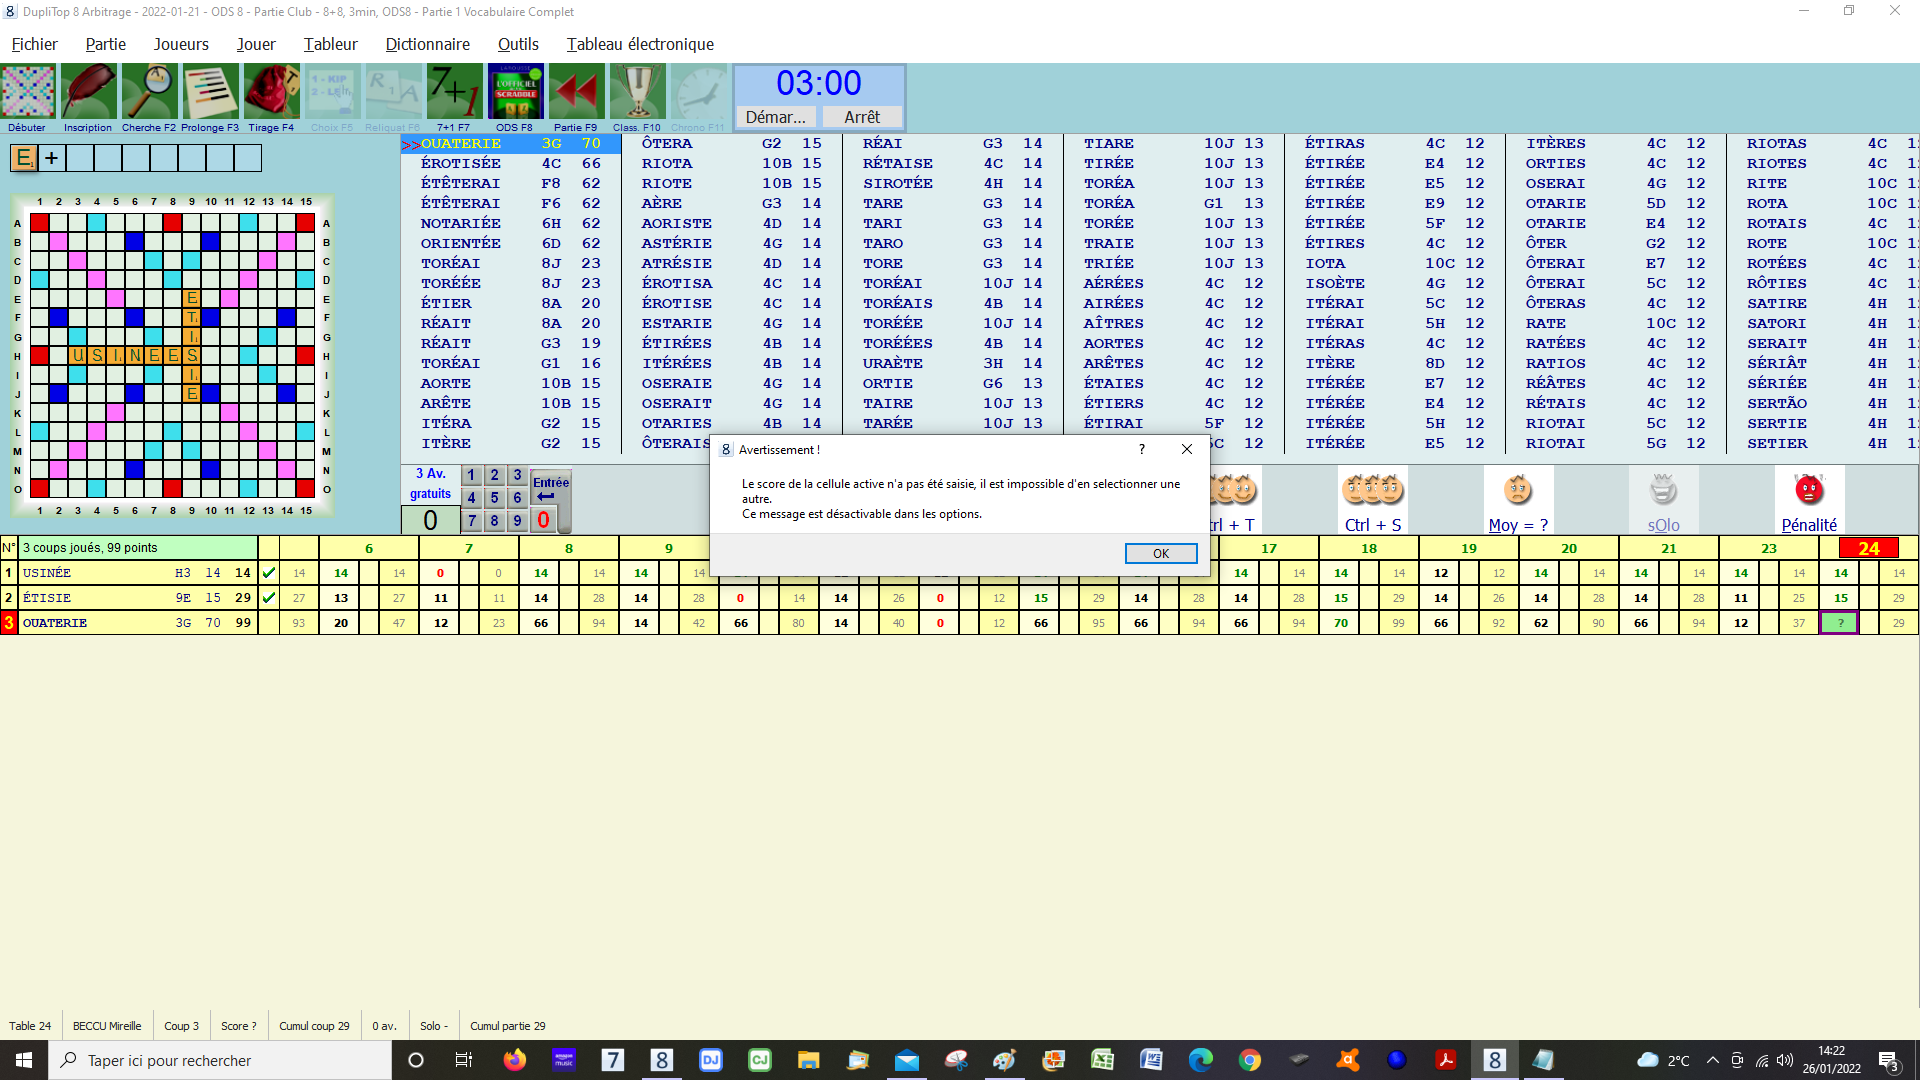Click Windows search box in taskbar
Screen dimensions: 1920x1080
tap(220, 1060)
